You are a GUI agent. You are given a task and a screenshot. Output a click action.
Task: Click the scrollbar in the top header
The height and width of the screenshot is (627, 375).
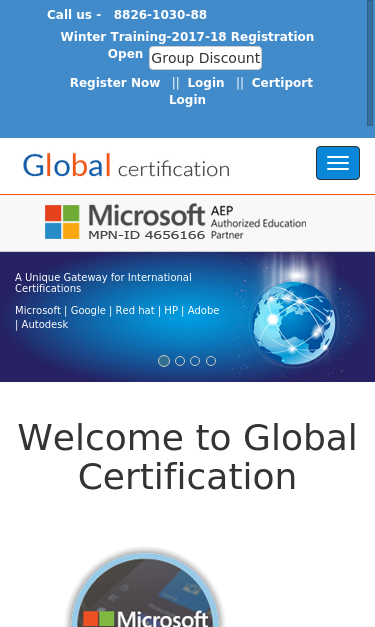pyautogui.click(x=370, y=63)
